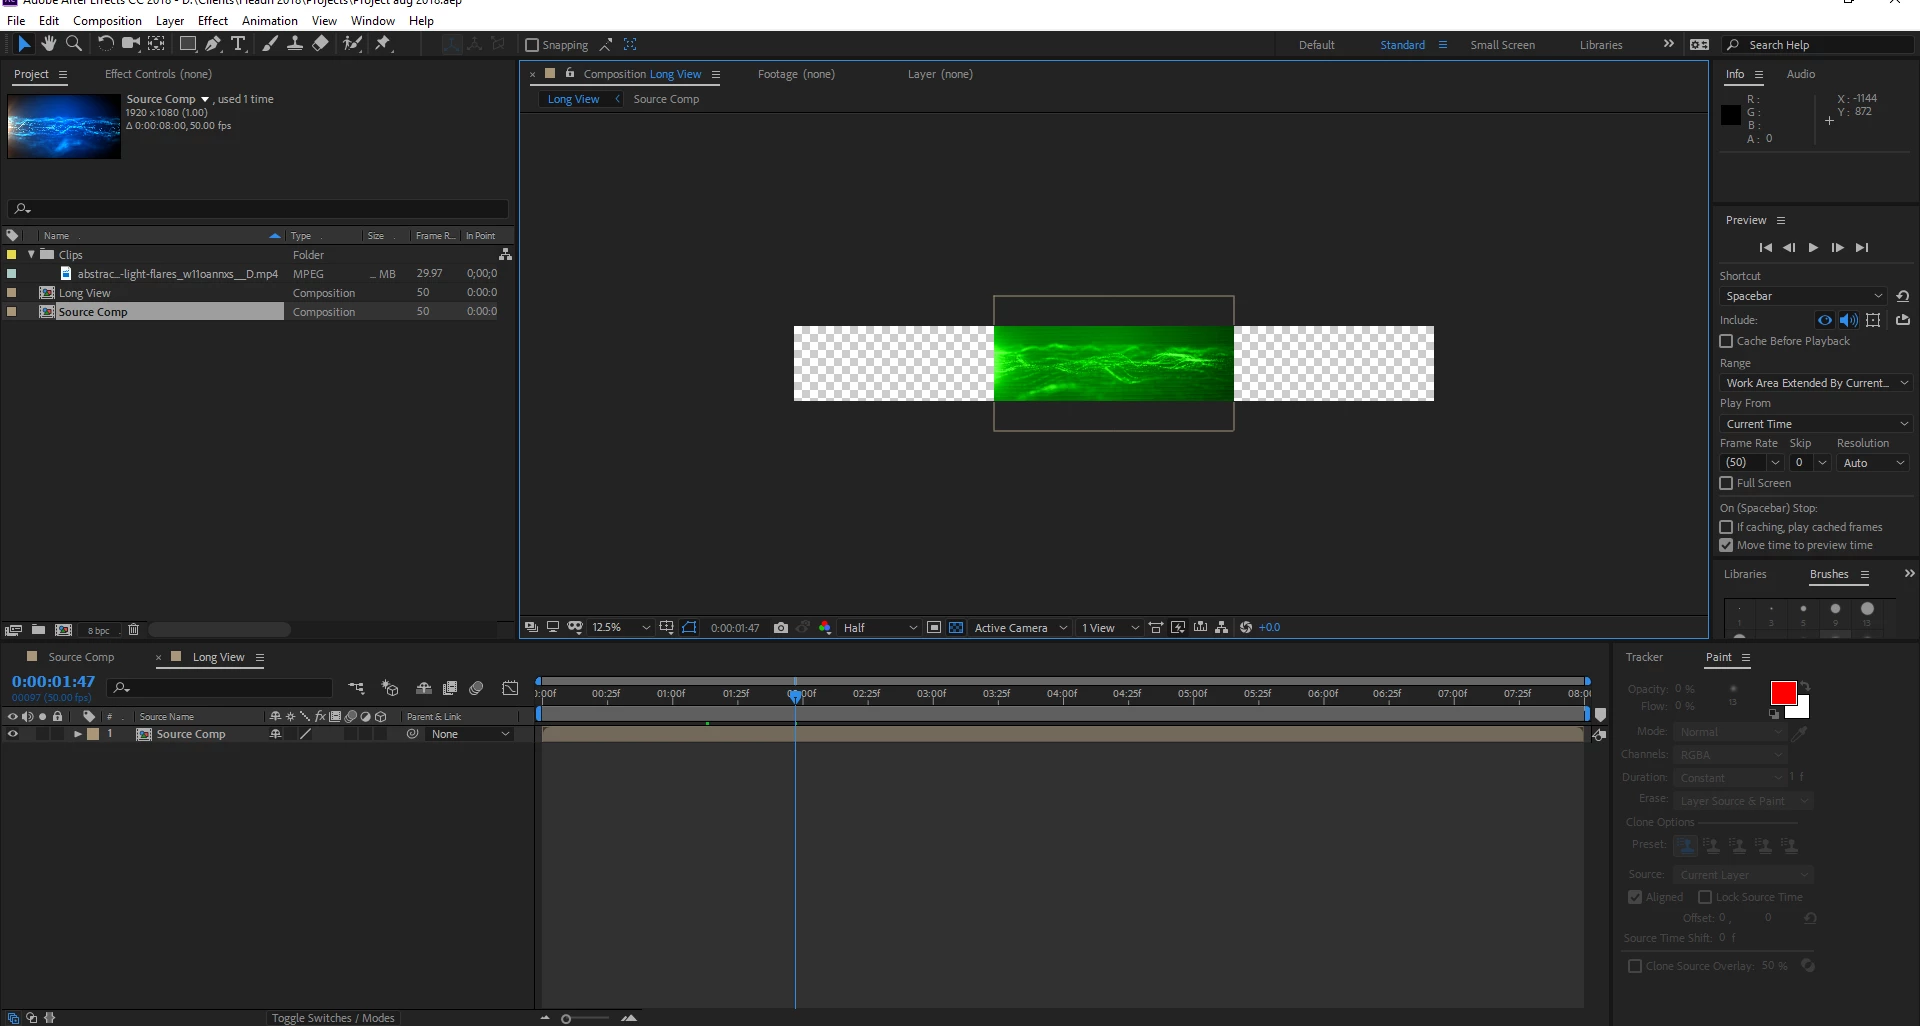1920x1026 pixels.
Task: Hide the Source Comp layer eye toggle
Action: [x=13, y=734]
